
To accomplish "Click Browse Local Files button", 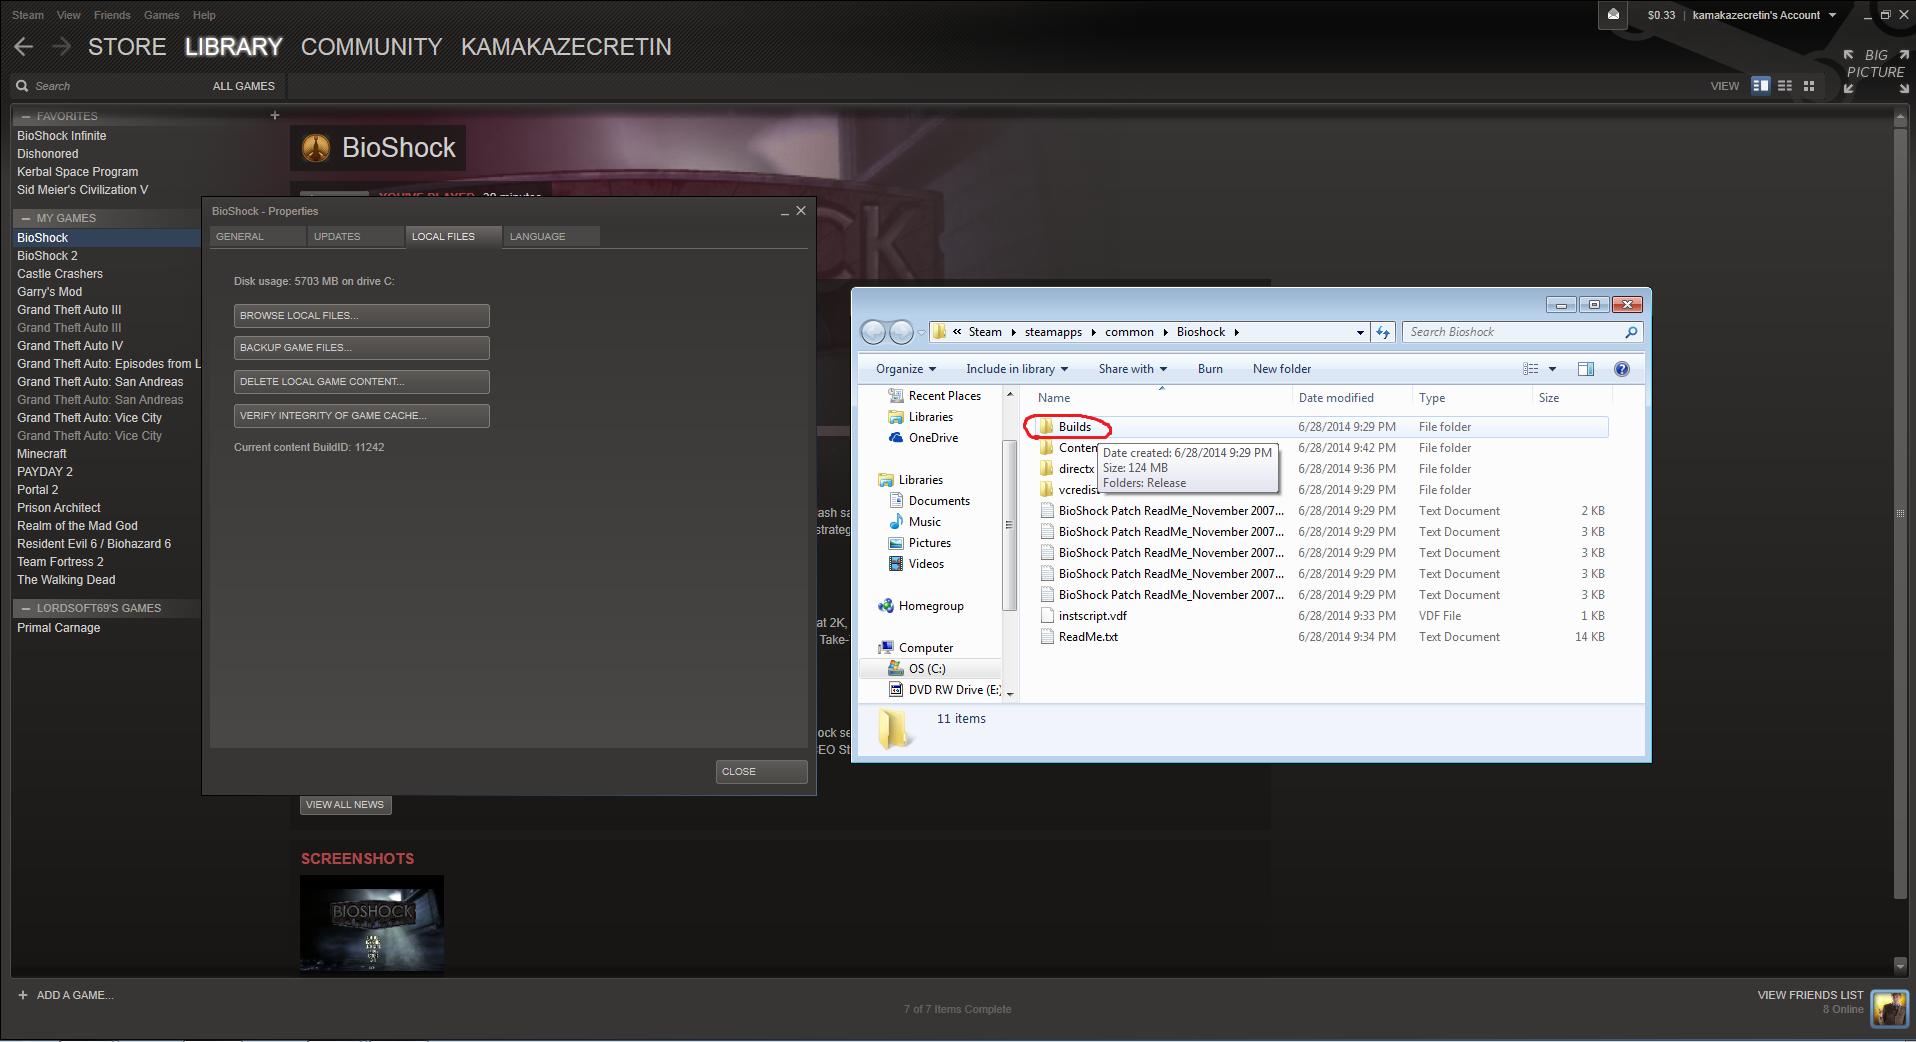I will [362, 316].
